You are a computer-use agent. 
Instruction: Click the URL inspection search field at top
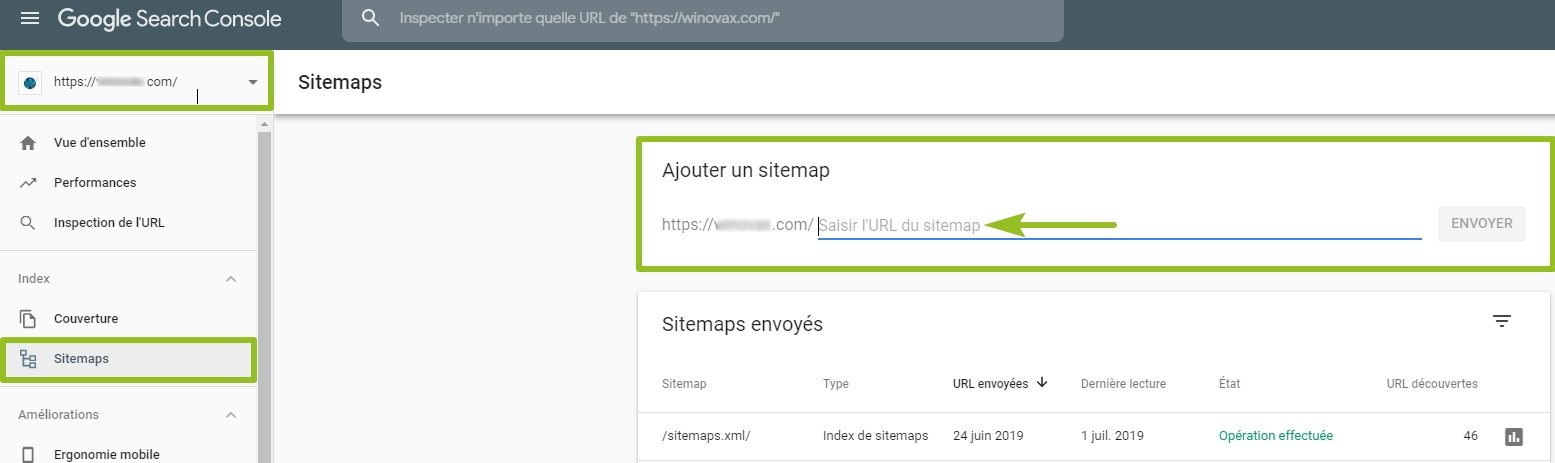pyautogui.click(x=702, y=20)
